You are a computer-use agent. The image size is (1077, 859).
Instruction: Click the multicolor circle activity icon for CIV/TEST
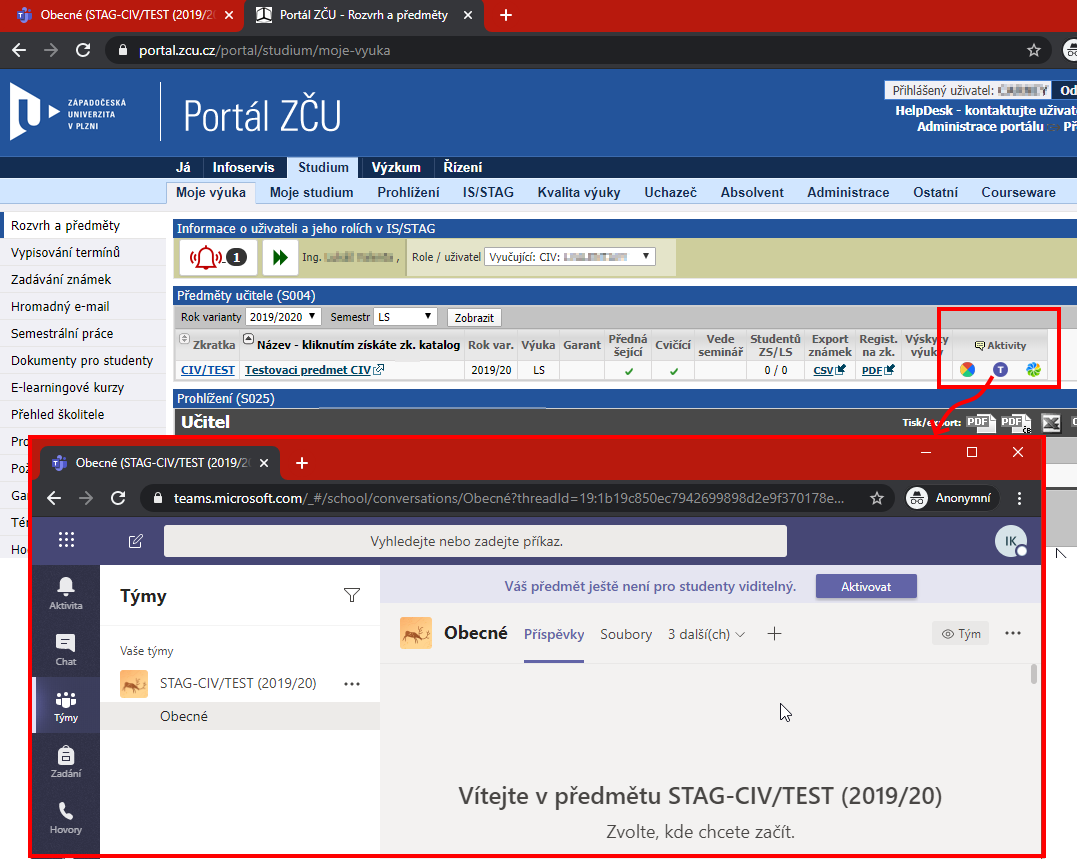click(967, 369)
